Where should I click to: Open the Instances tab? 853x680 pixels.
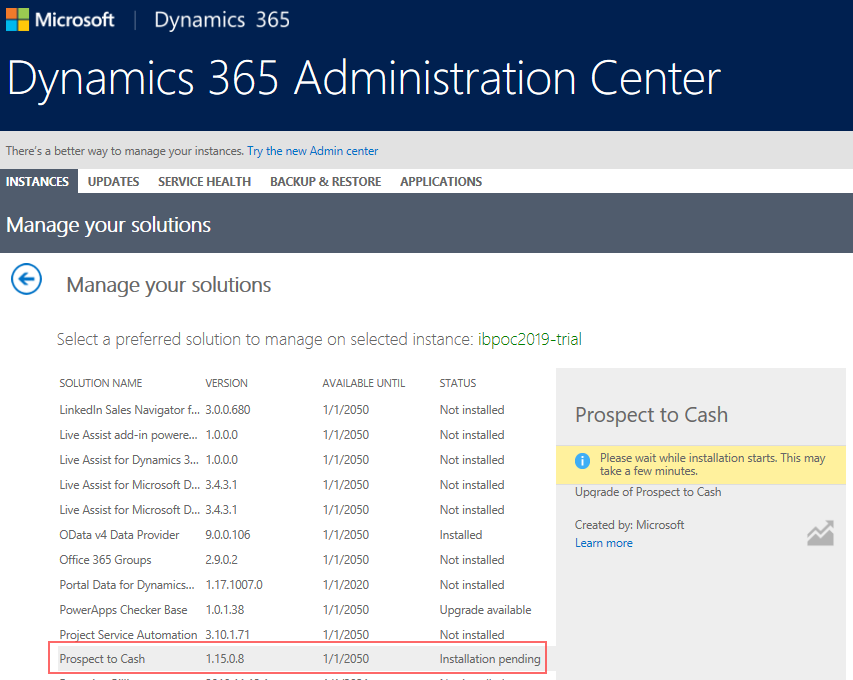37,182
